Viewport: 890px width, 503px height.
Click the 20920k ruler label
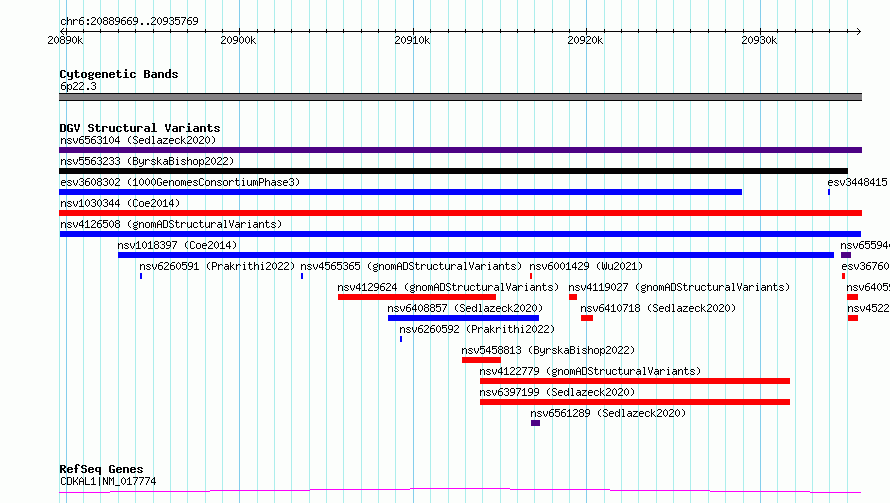pyautogui.click(x=585, y=40)
